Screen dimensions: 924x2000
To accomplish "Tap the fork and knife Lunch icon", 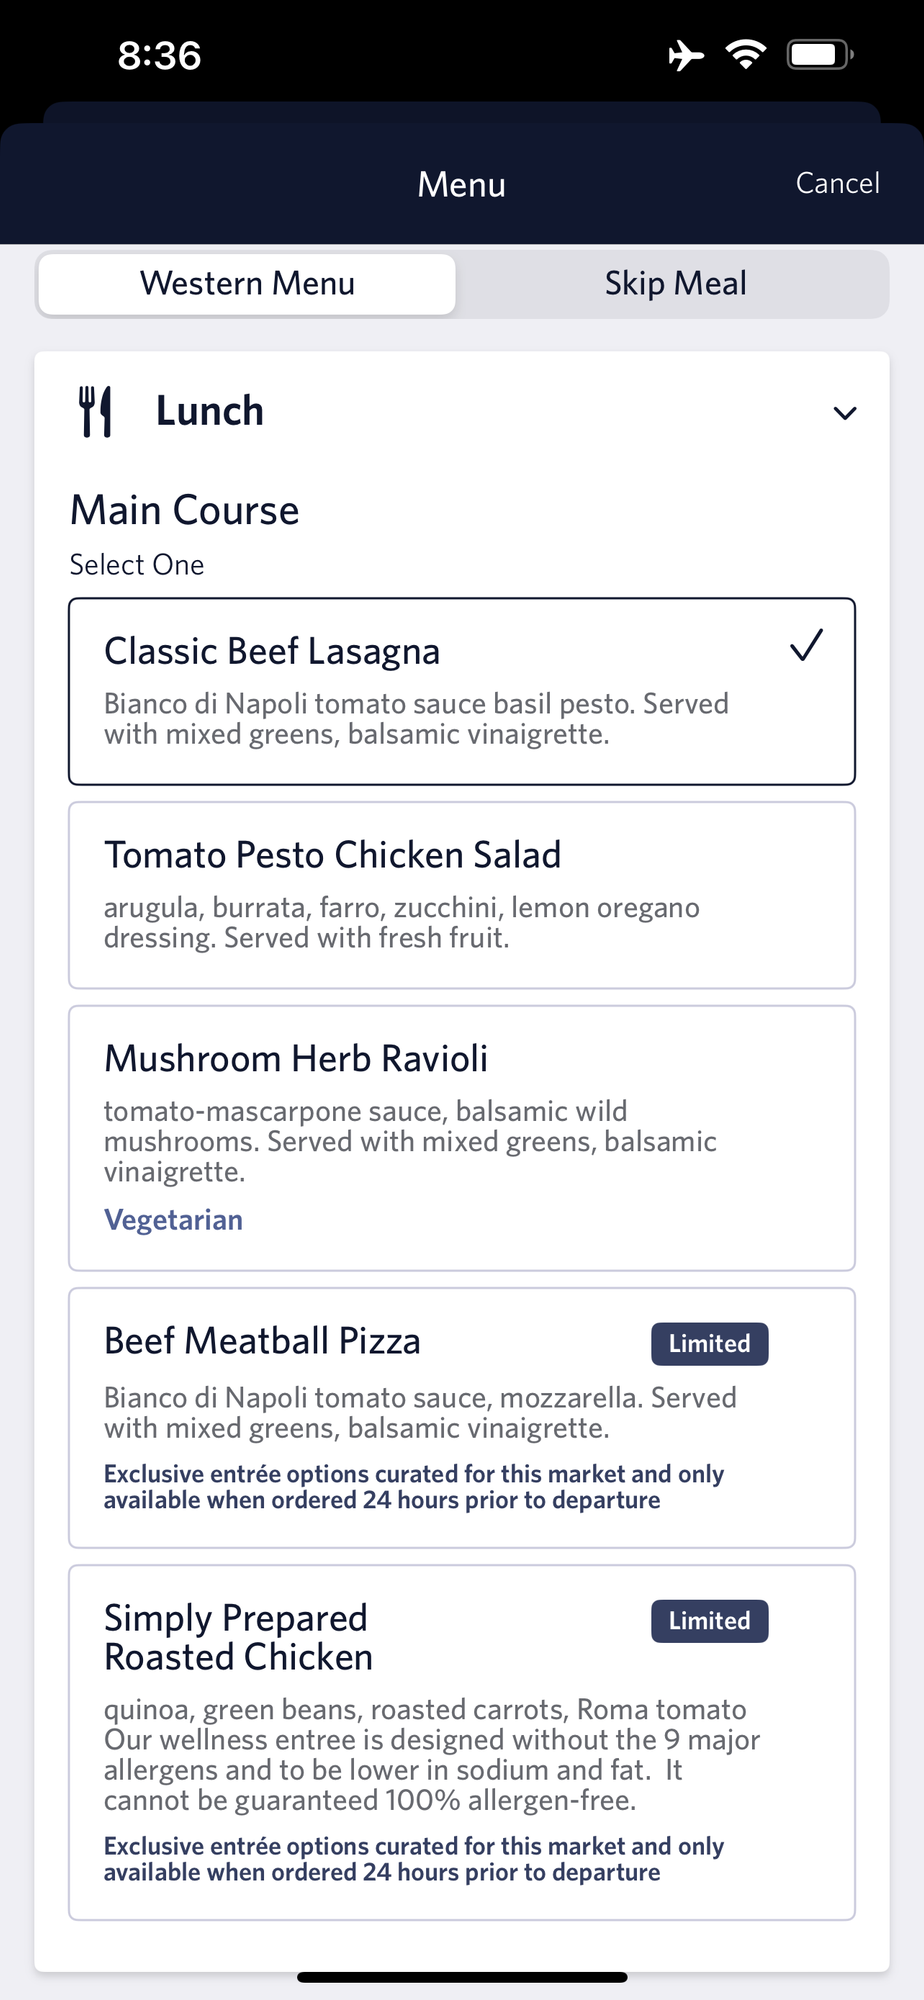I will pos(95,411).
